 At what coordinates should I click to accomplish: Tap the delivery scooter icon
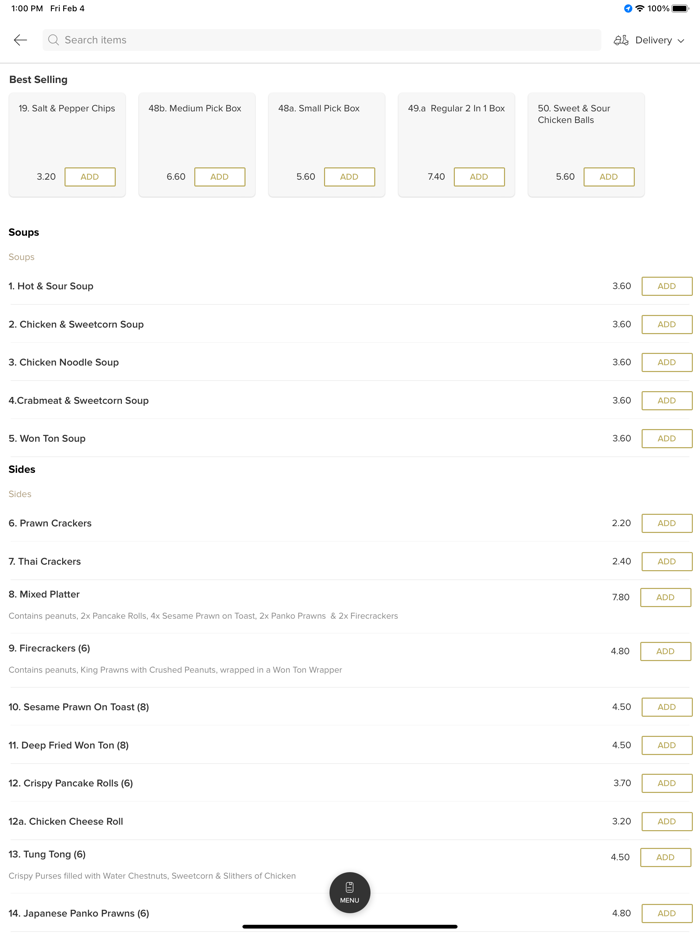pyautogui.click(x=621, y=40)
